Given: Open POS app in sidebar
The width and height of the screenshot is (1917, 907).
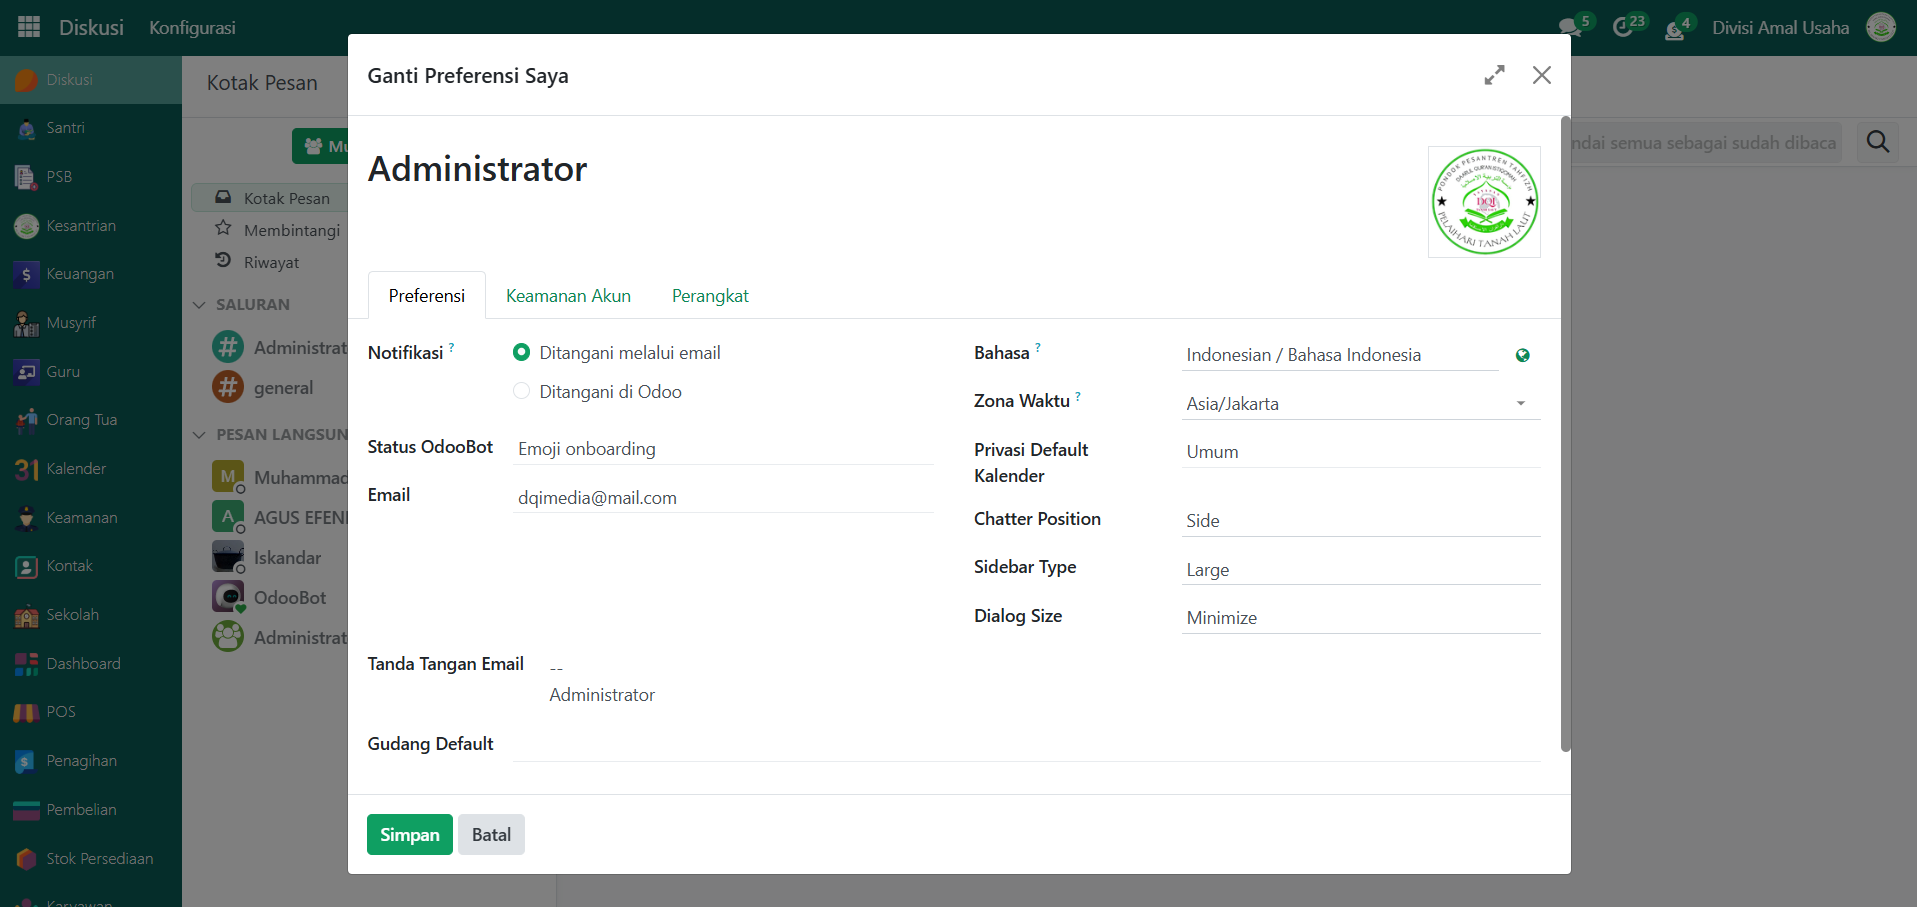Looking at the screenshot, I should [60, 712].
